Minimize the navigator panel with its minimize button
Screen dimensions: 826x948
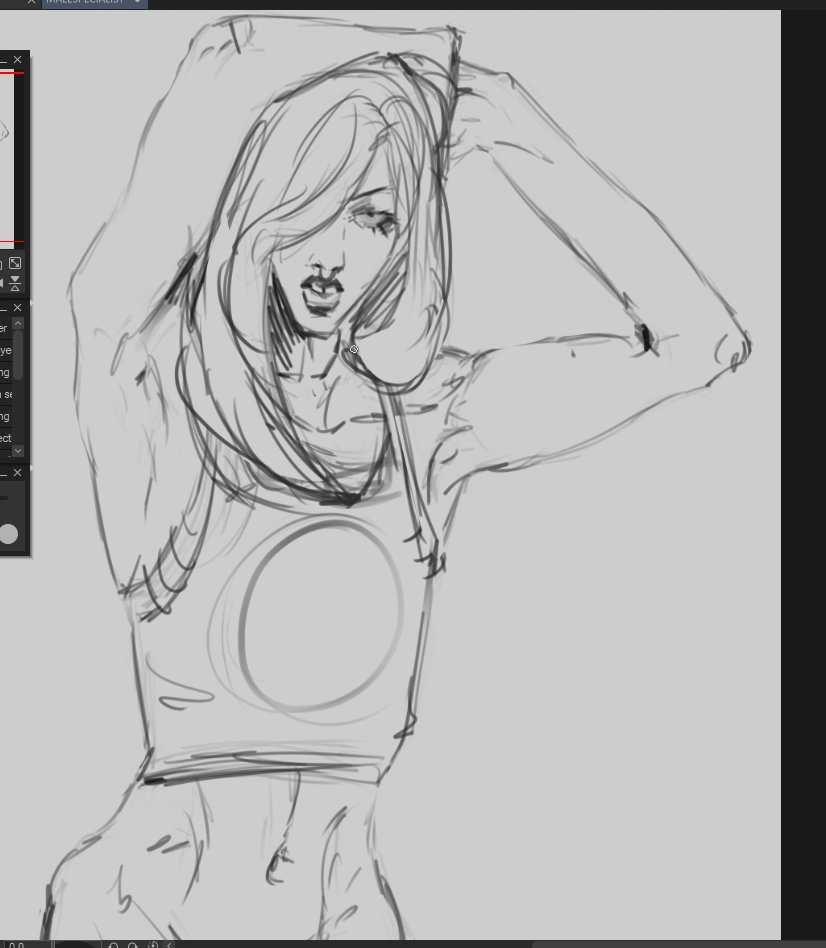point(3,60)
